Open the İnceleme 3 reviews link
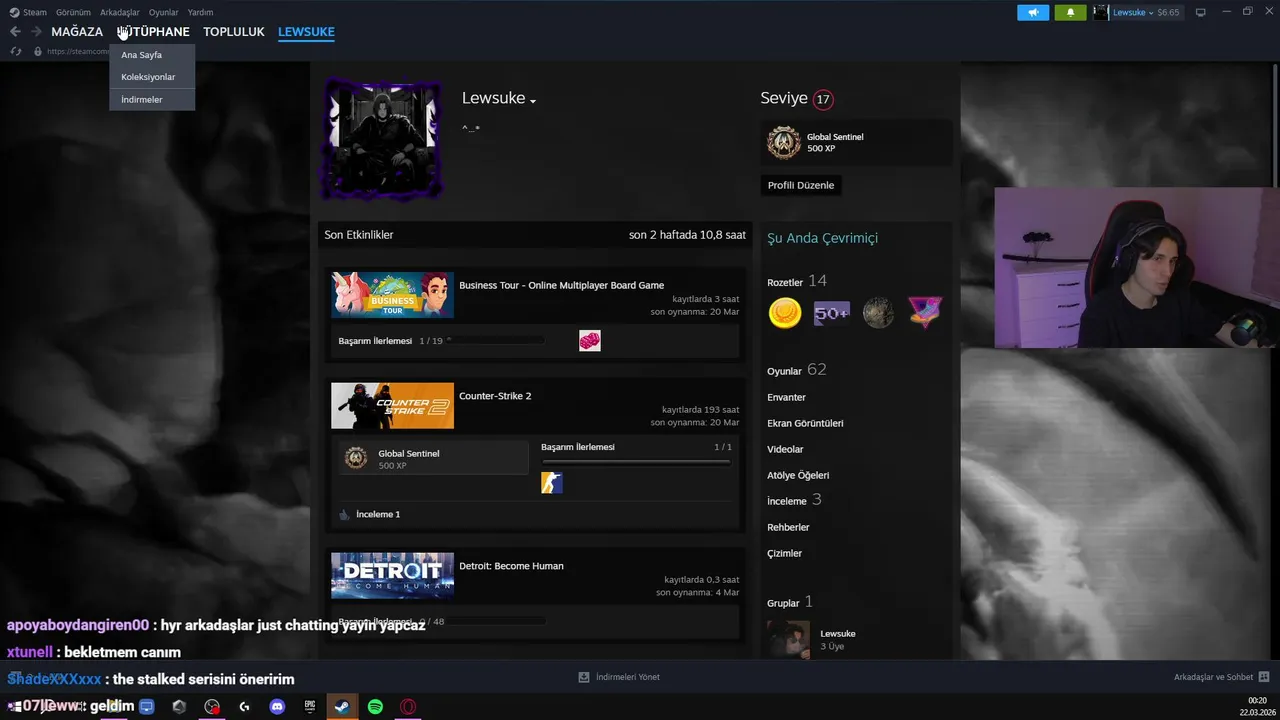 coord(794,500)
